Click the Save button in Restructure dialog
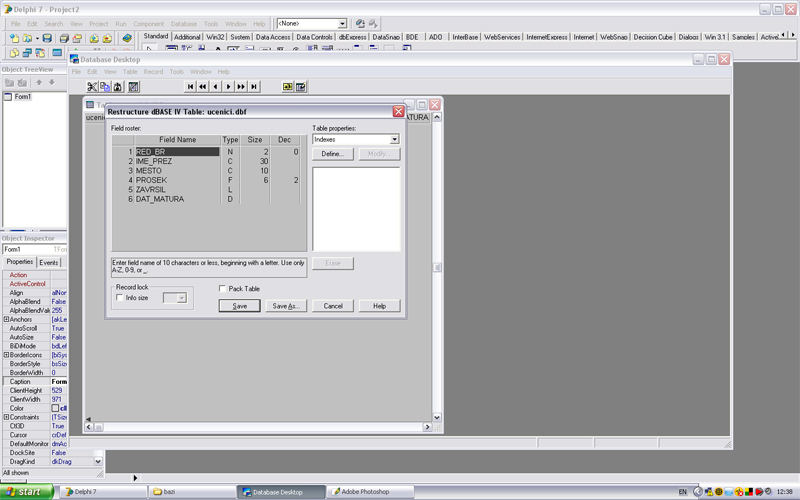The height and width of the screenshot is (500, 800). coord(239,306)
